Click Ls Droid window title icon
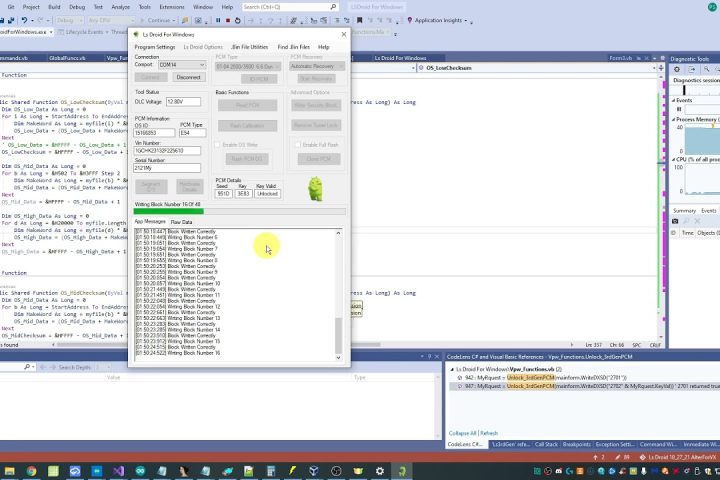This screenshot has width=720, height=480. coord(136,34)
